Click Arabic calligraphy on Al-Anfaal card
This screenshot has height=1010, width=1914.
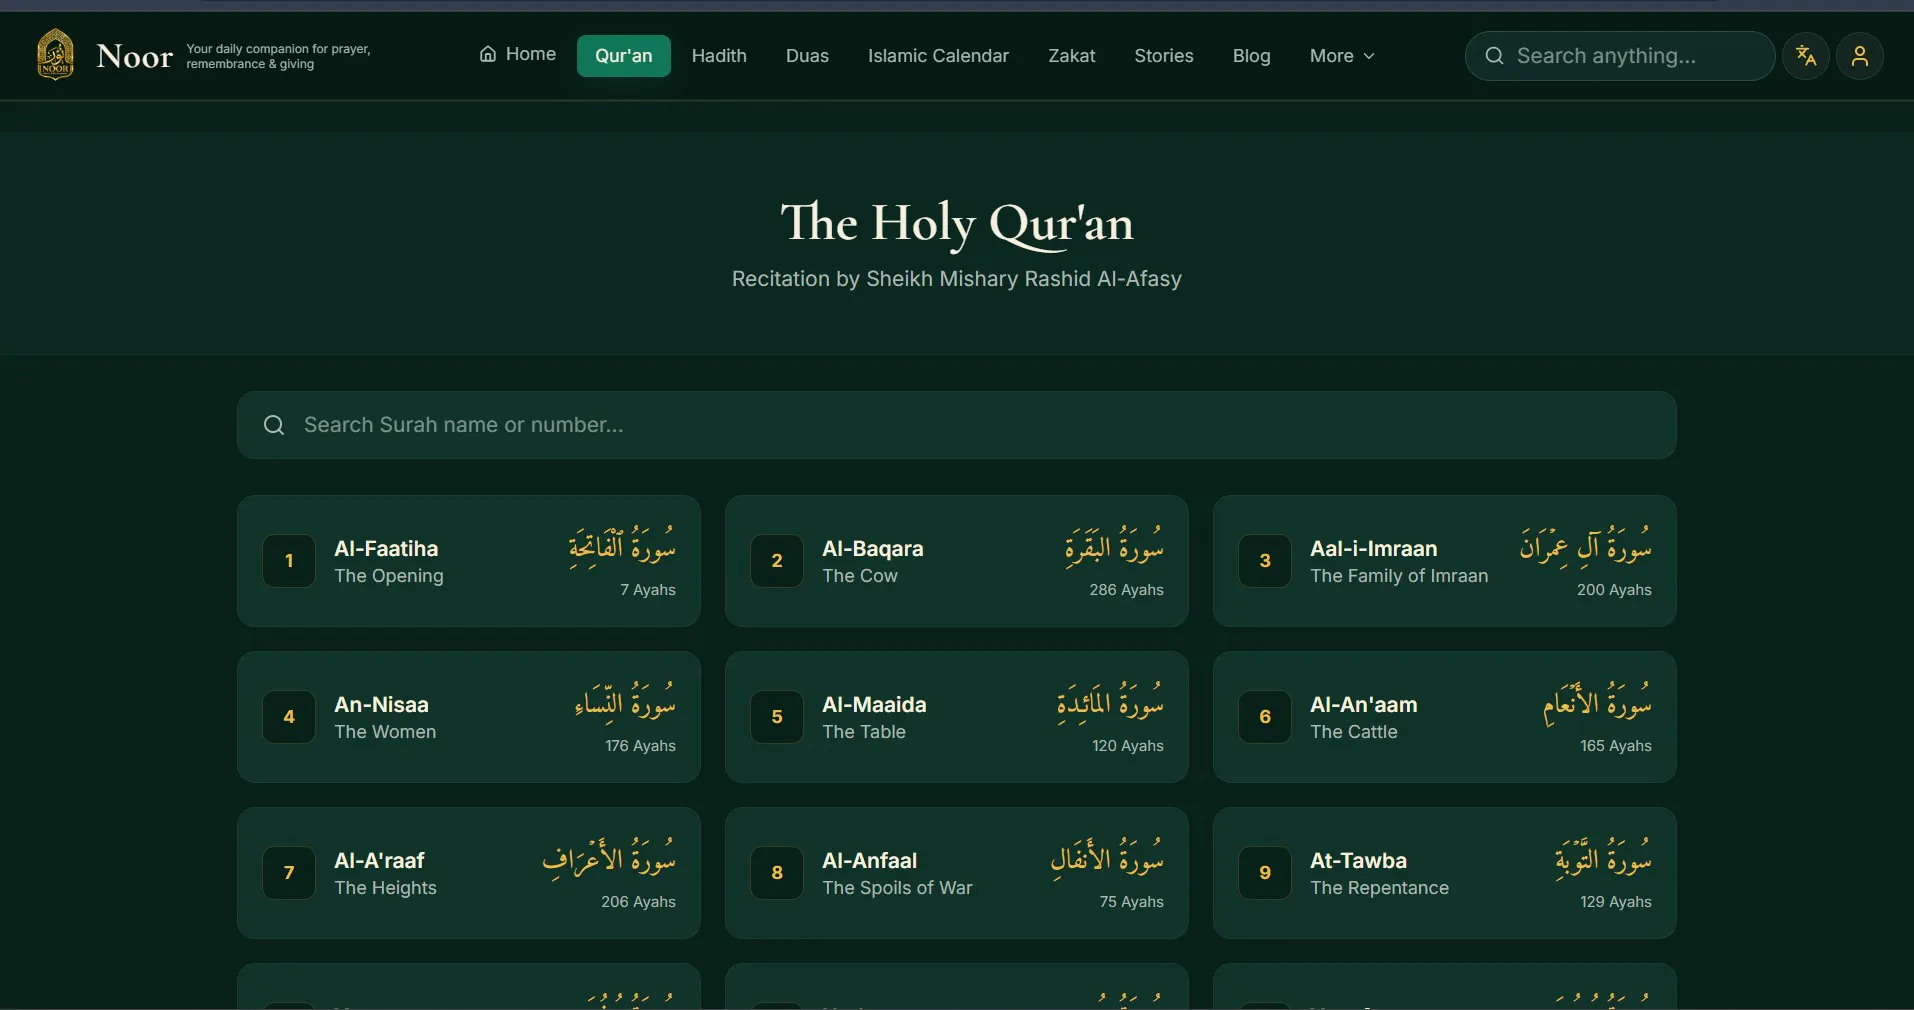(1107, 858)
